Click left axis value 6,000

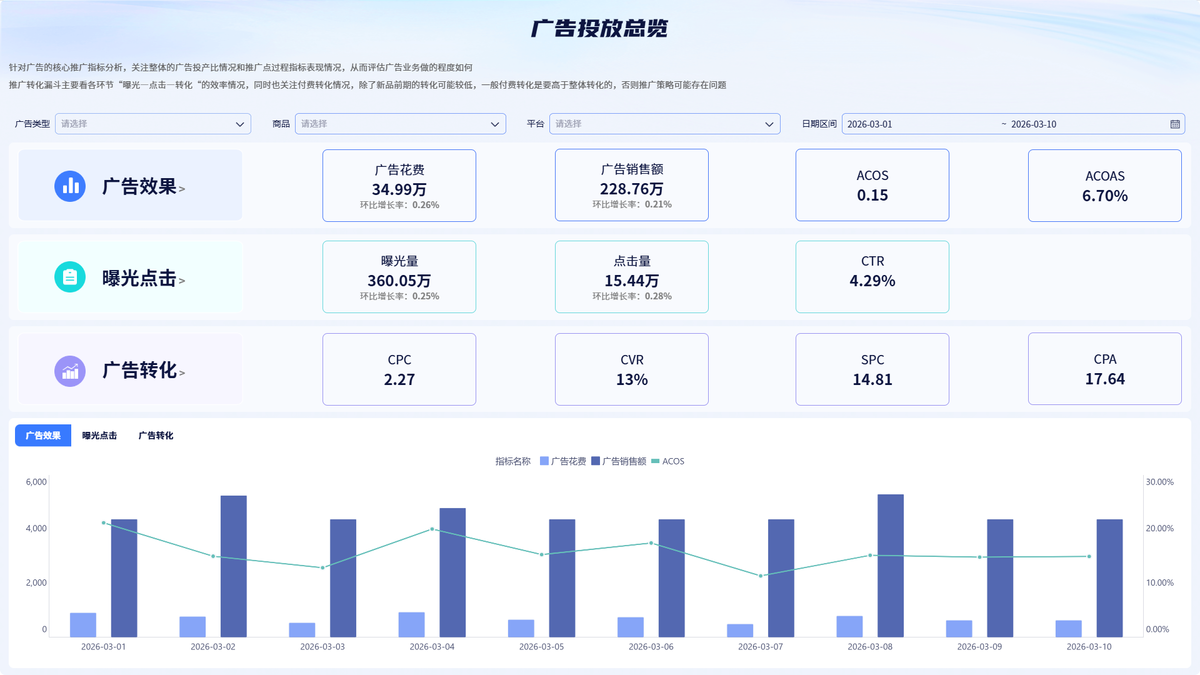36,482
